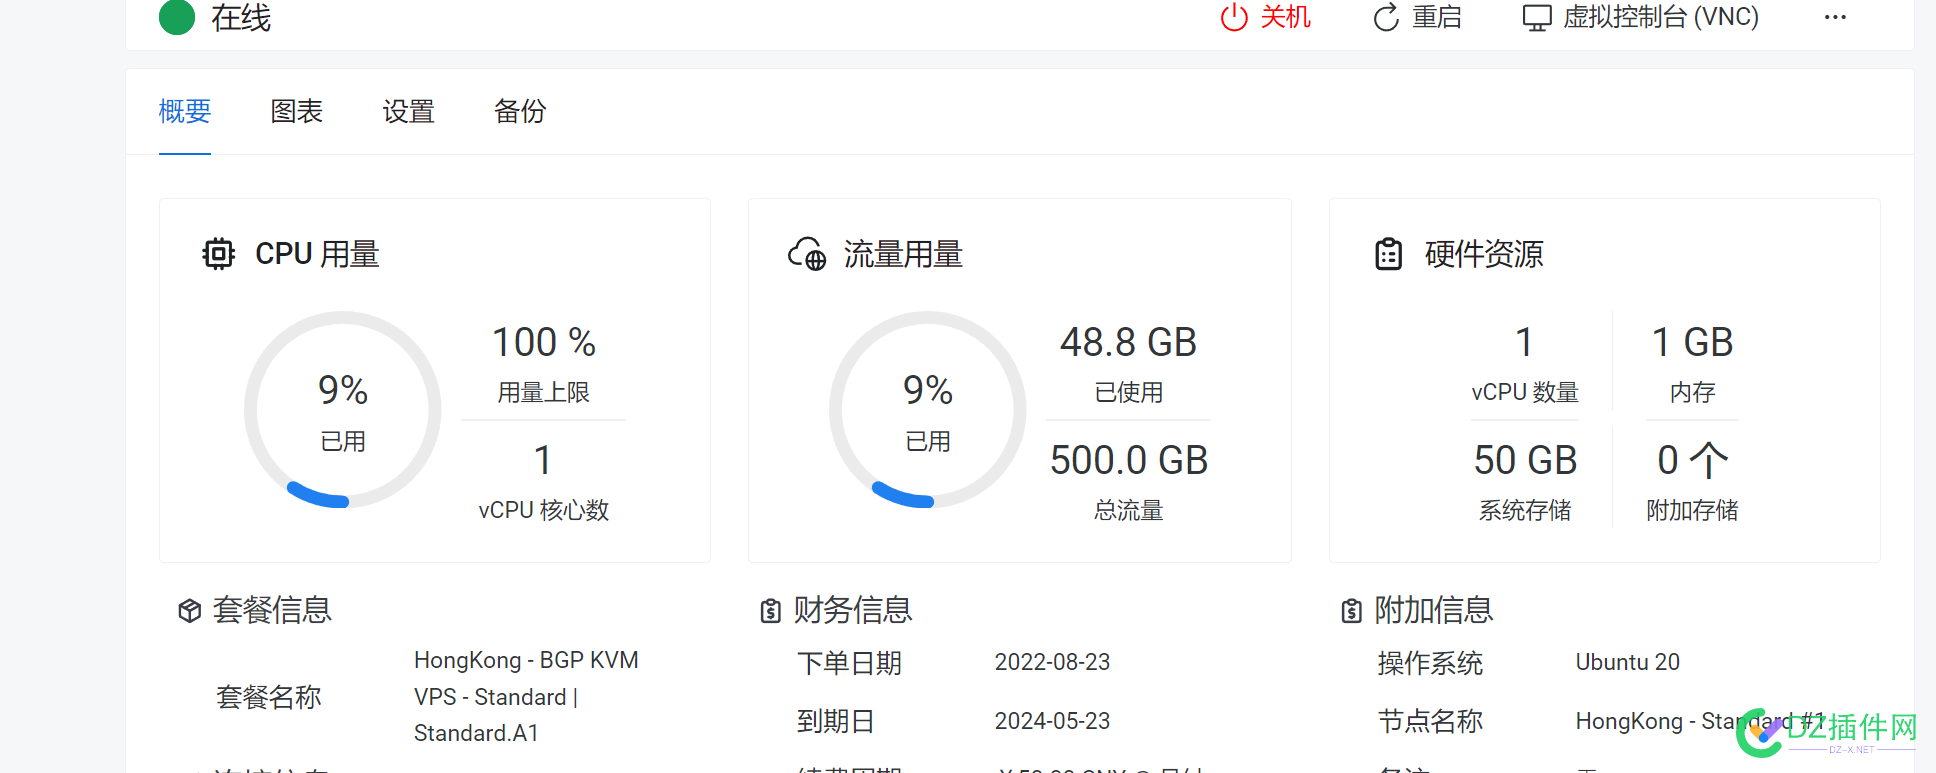Click the 0 个 additional storage value

pyautogui.click(x=1692, y=461)
